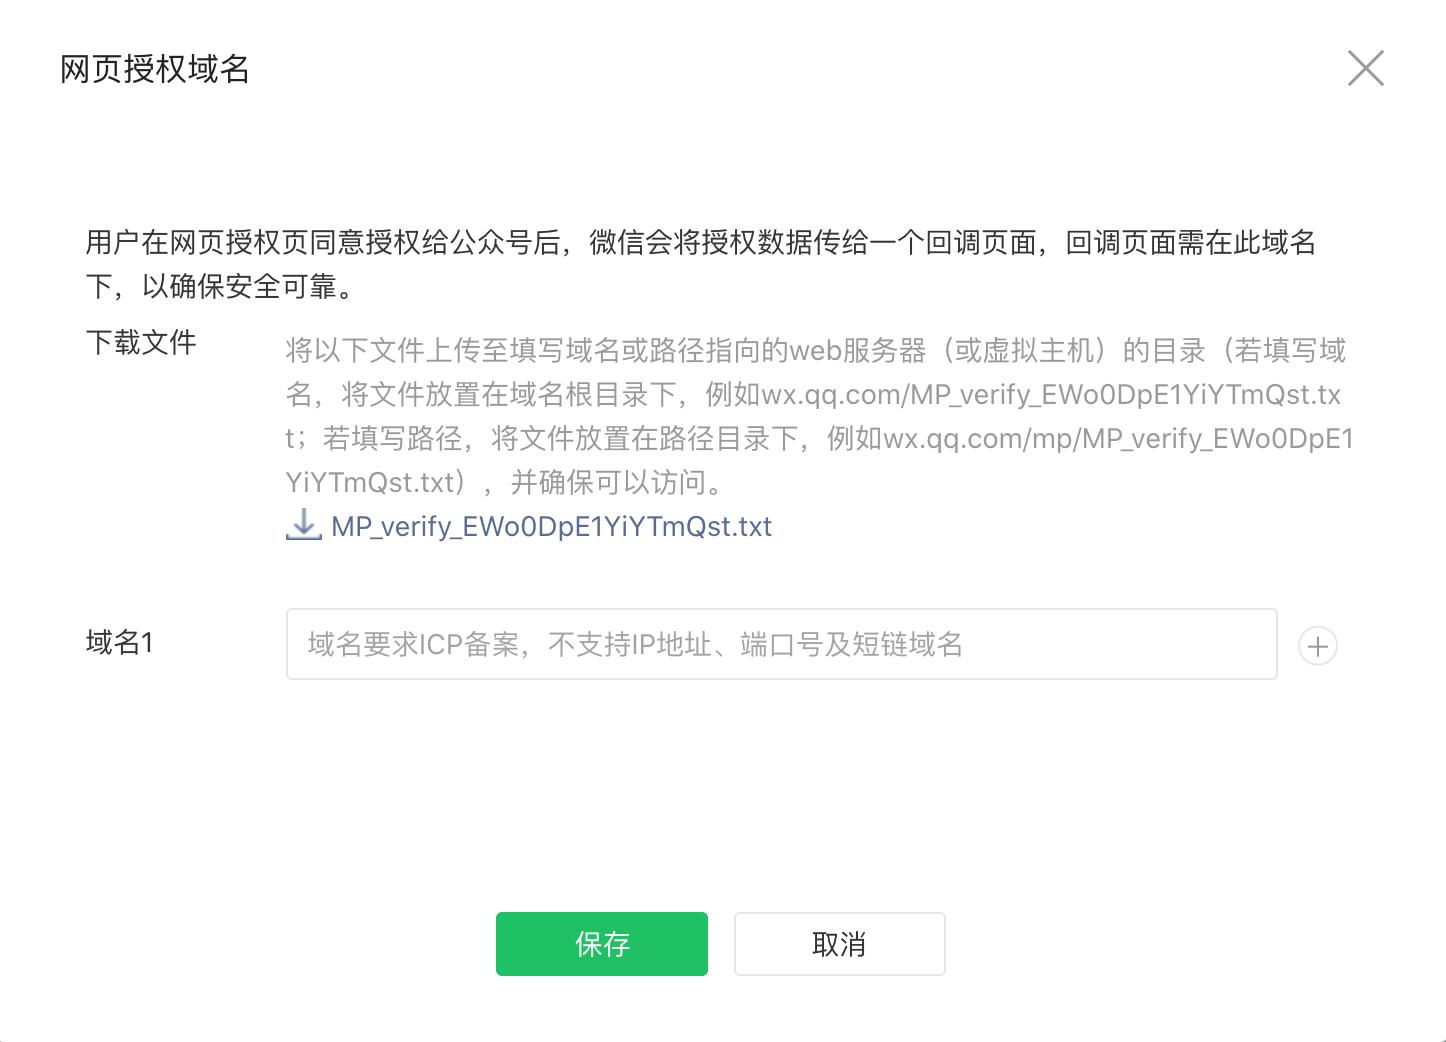
Task: Select the circular add-domain button beside the input
Action: [x=1318, y=645]
